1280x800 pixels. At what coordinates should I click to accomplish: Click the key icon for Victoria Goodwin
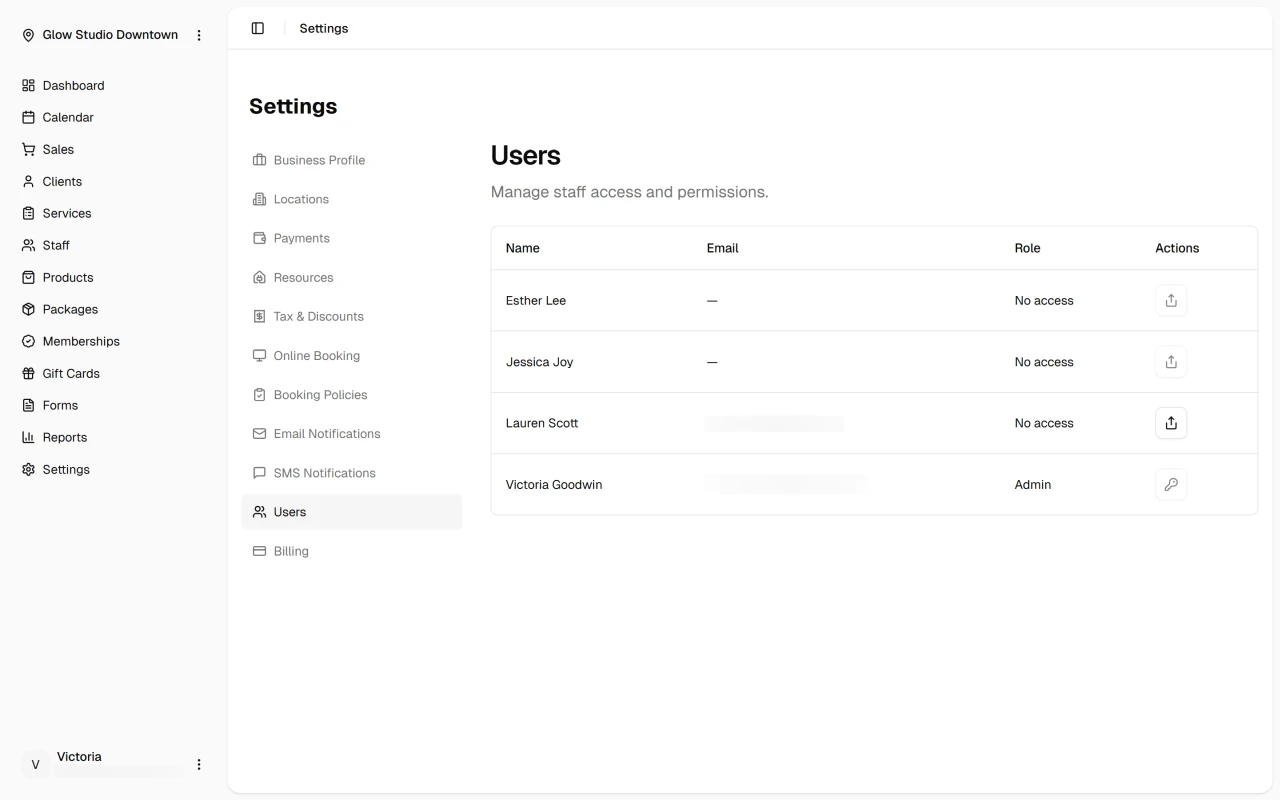pos(1171,484)
